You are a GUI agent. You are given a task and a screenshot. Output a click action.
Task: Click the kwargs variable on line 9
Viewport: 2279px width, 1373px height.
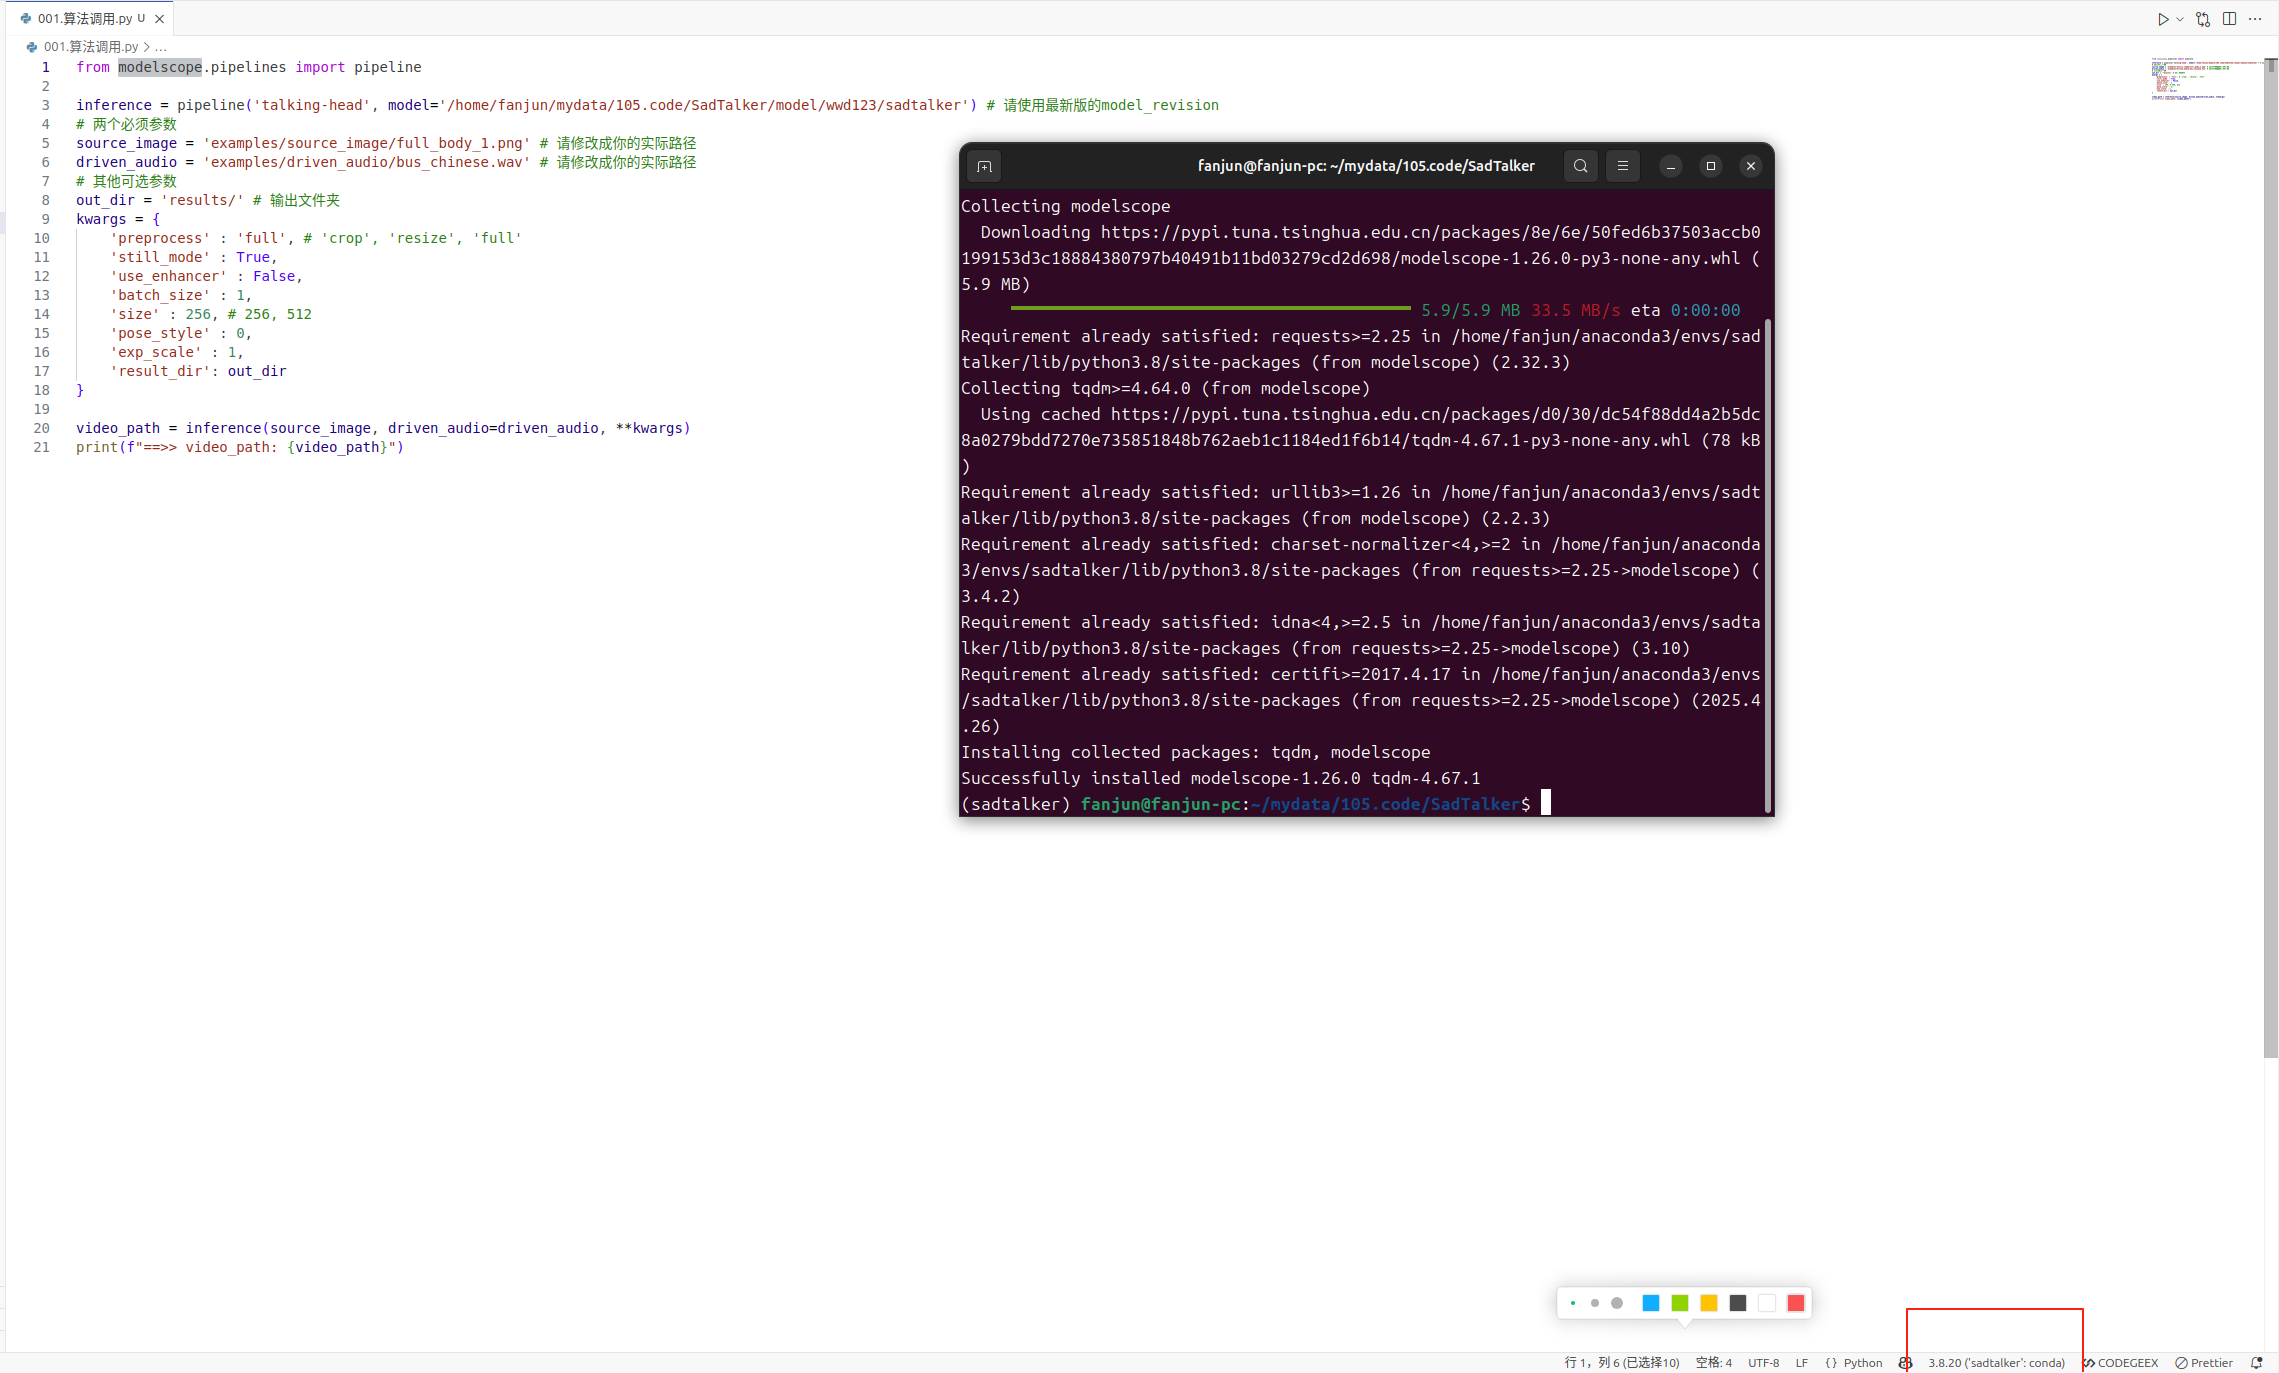pos(101,219)
